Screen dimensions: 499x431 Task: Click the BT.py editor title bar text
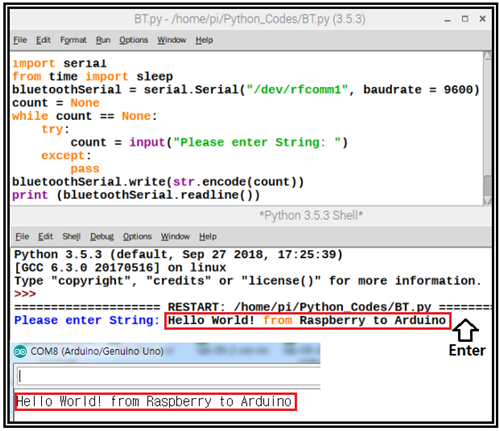click(250, 19)
